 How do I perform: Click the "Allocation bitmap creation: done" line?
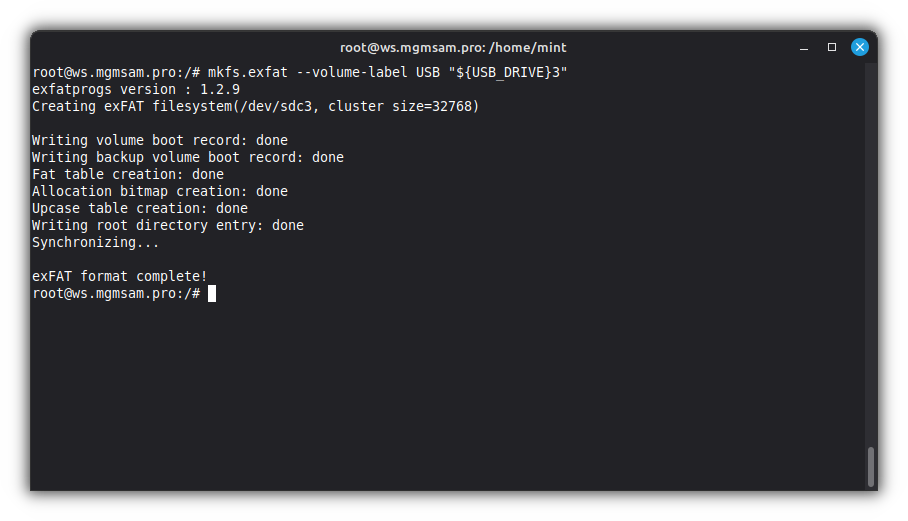pyautogui.click(x=160, y=191)
